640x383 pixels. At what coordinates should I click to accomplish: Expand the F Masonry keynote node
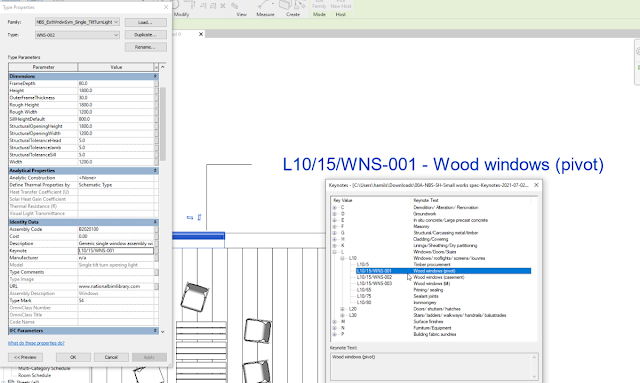335,227
